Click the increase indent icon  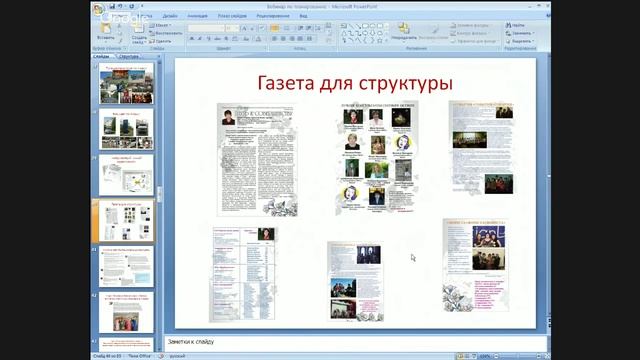(x=309, y=28)
